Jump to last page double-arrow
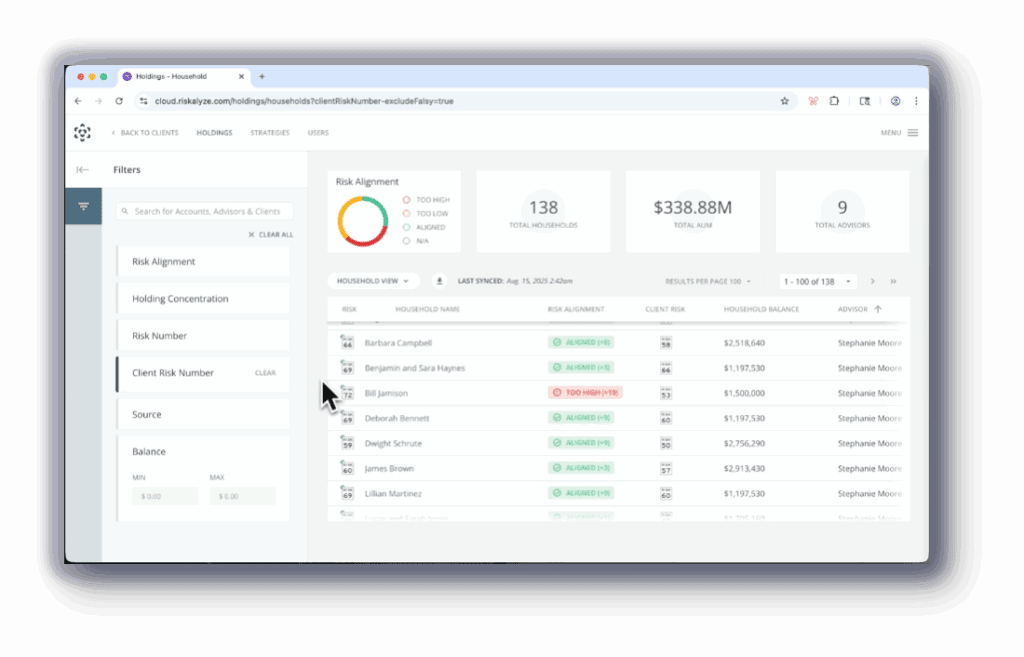Viewport: 1024px width, 657px height. click(893, 281)
